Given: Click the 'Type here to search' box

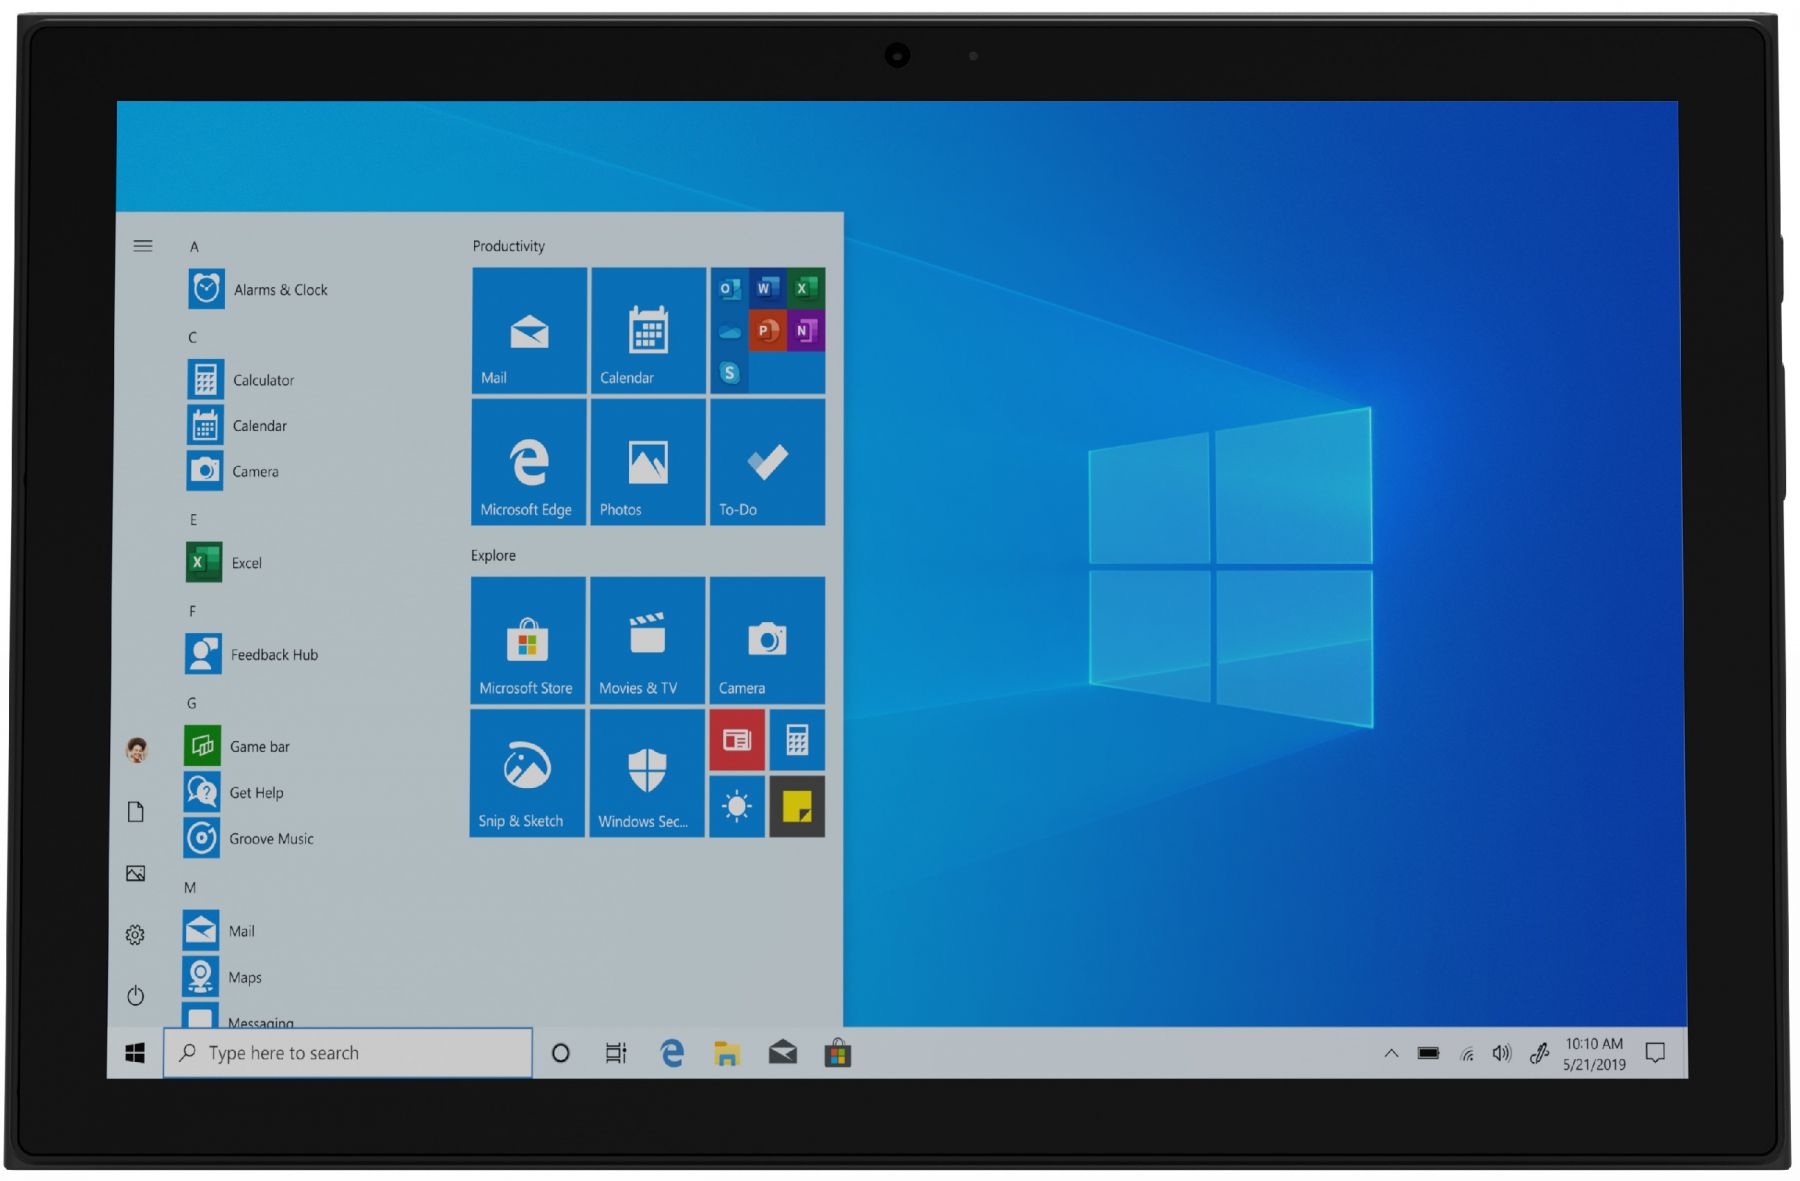Looking at the screenshot, I should tap(348, 1053).
